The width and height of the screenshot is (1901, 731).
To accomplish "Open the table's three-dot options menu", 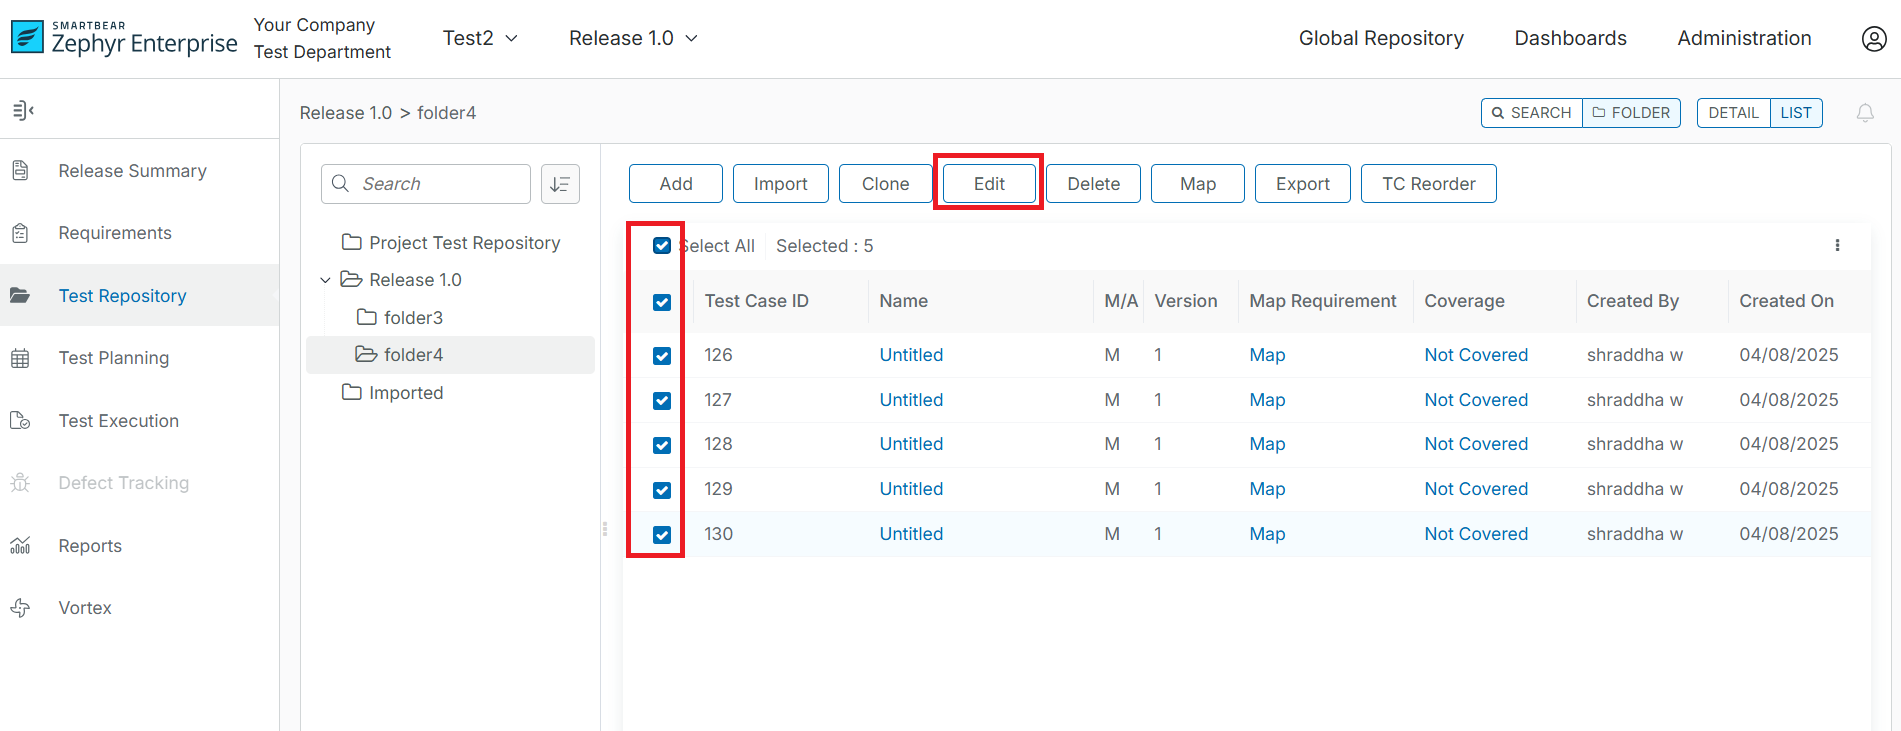I will click(x=1837, y=246).
